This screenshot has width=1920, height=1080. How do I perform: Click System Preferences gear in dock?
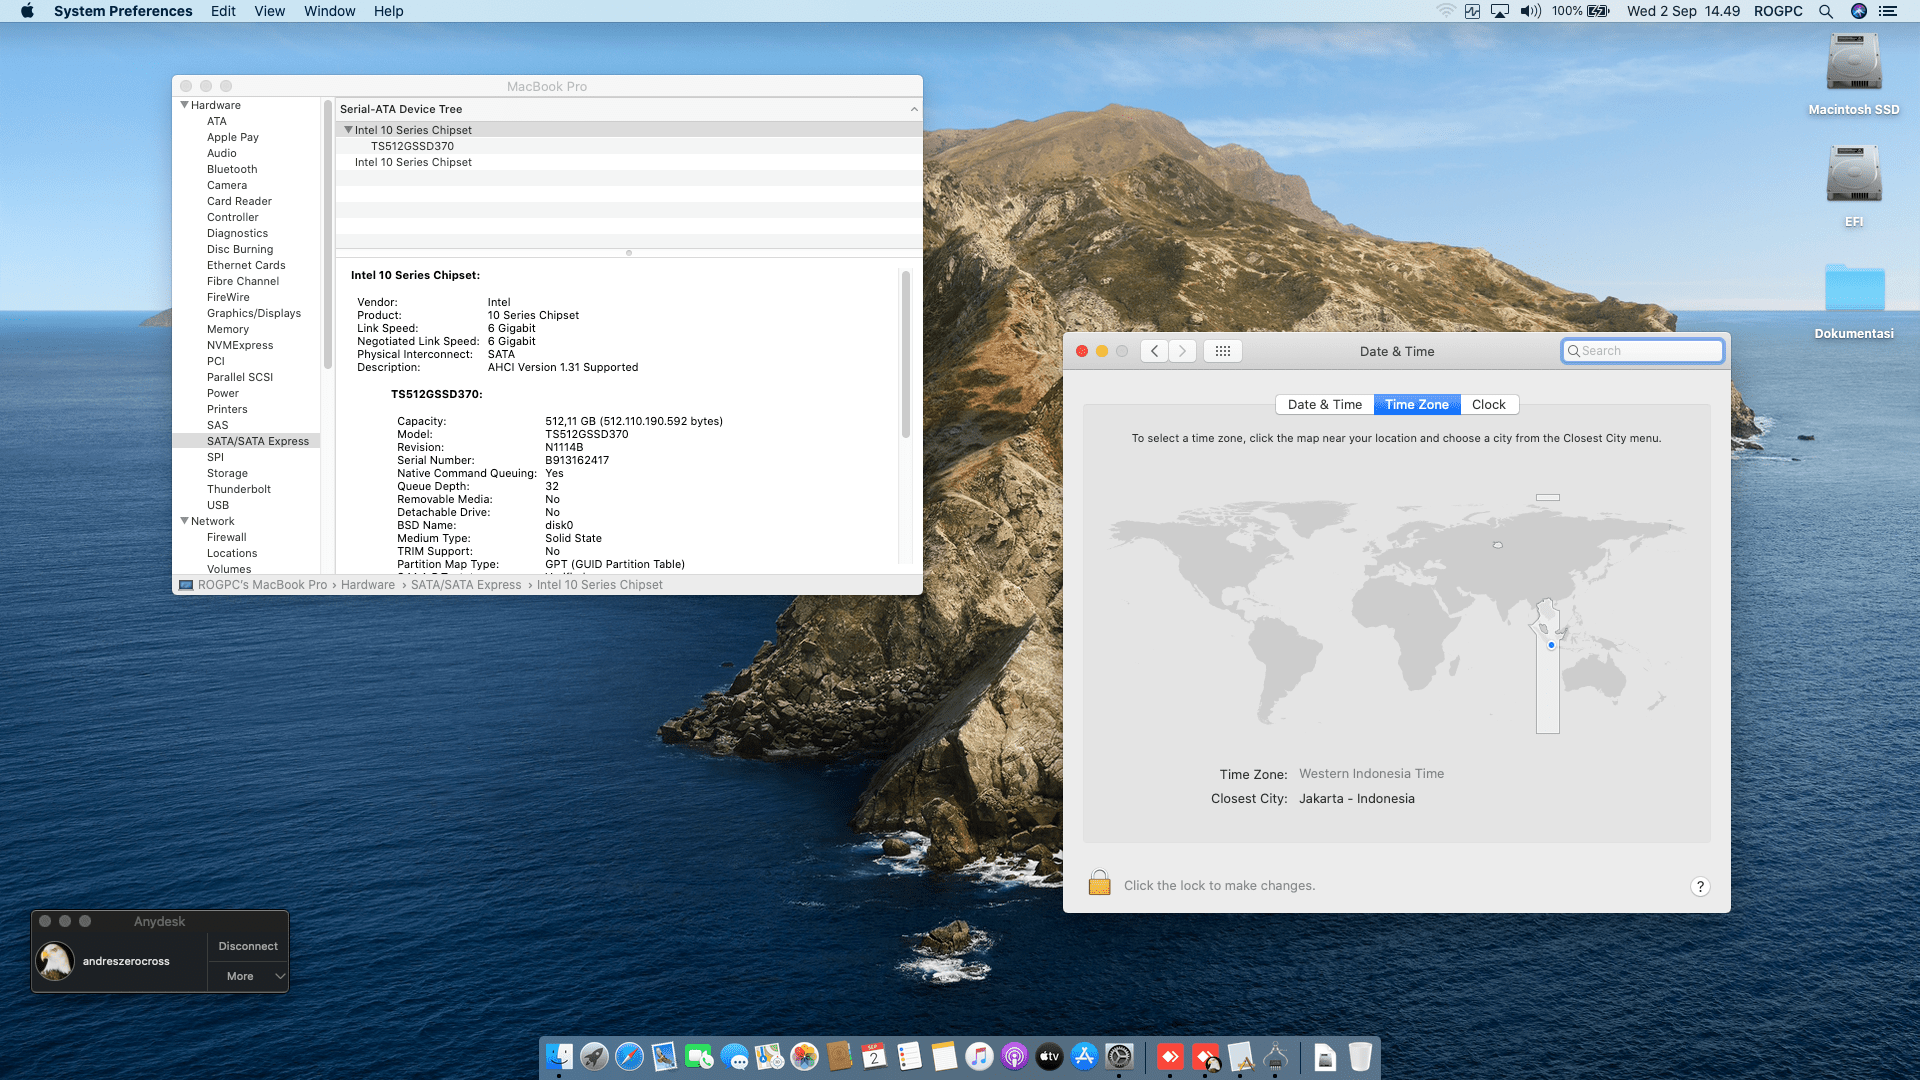(1120, 1056)
